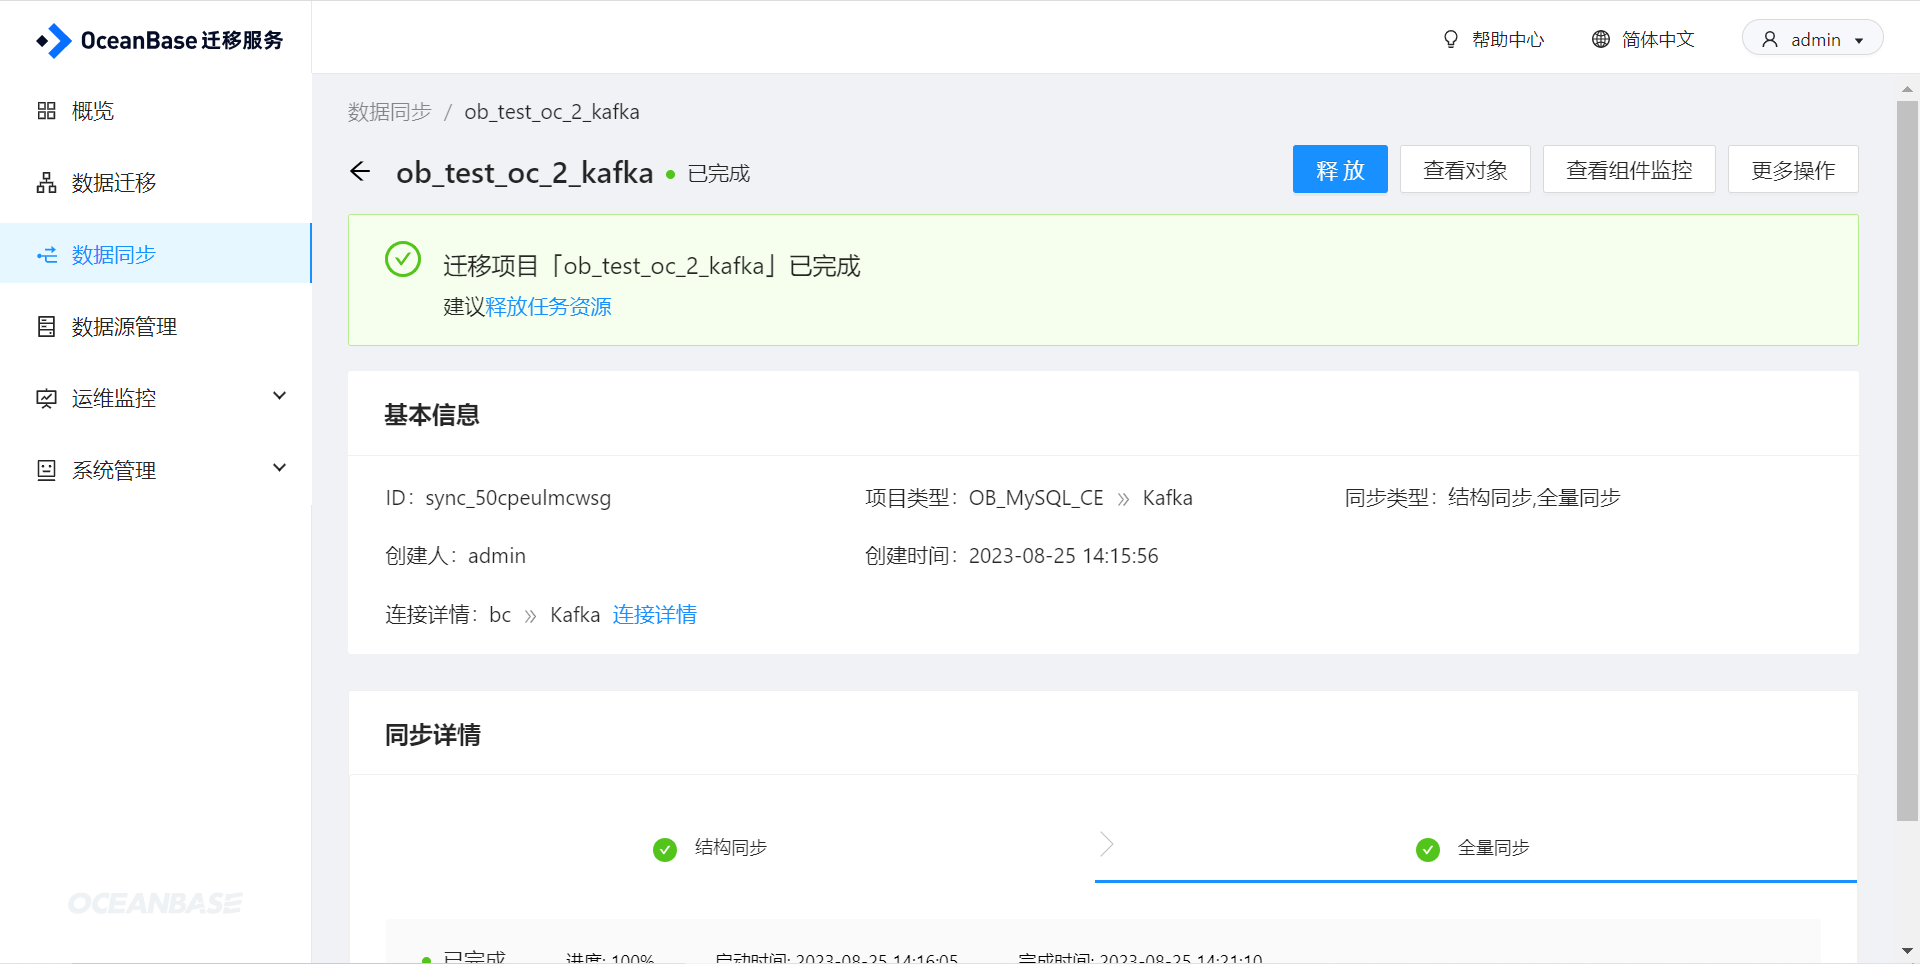Click the 运维监控 monitor icon

(46, 399)
